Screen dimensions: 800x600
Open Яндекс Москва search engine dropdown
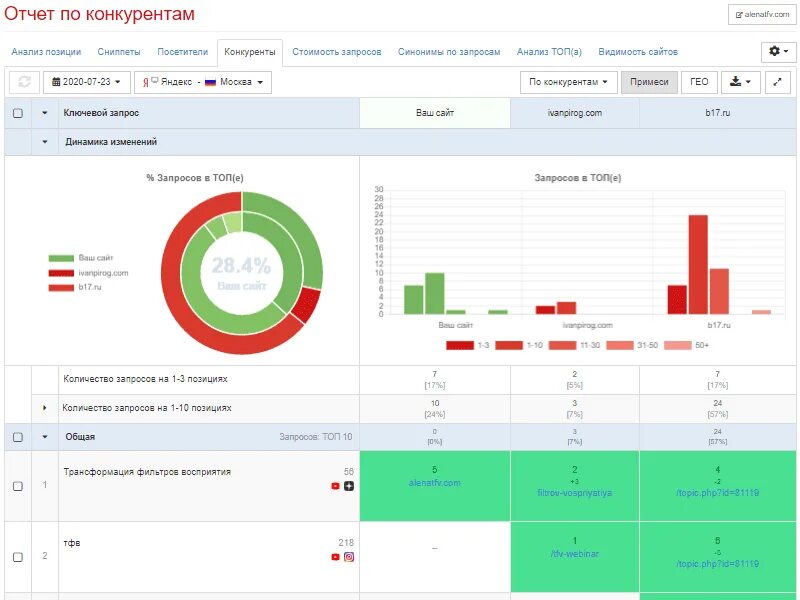(x=203, y=82)
